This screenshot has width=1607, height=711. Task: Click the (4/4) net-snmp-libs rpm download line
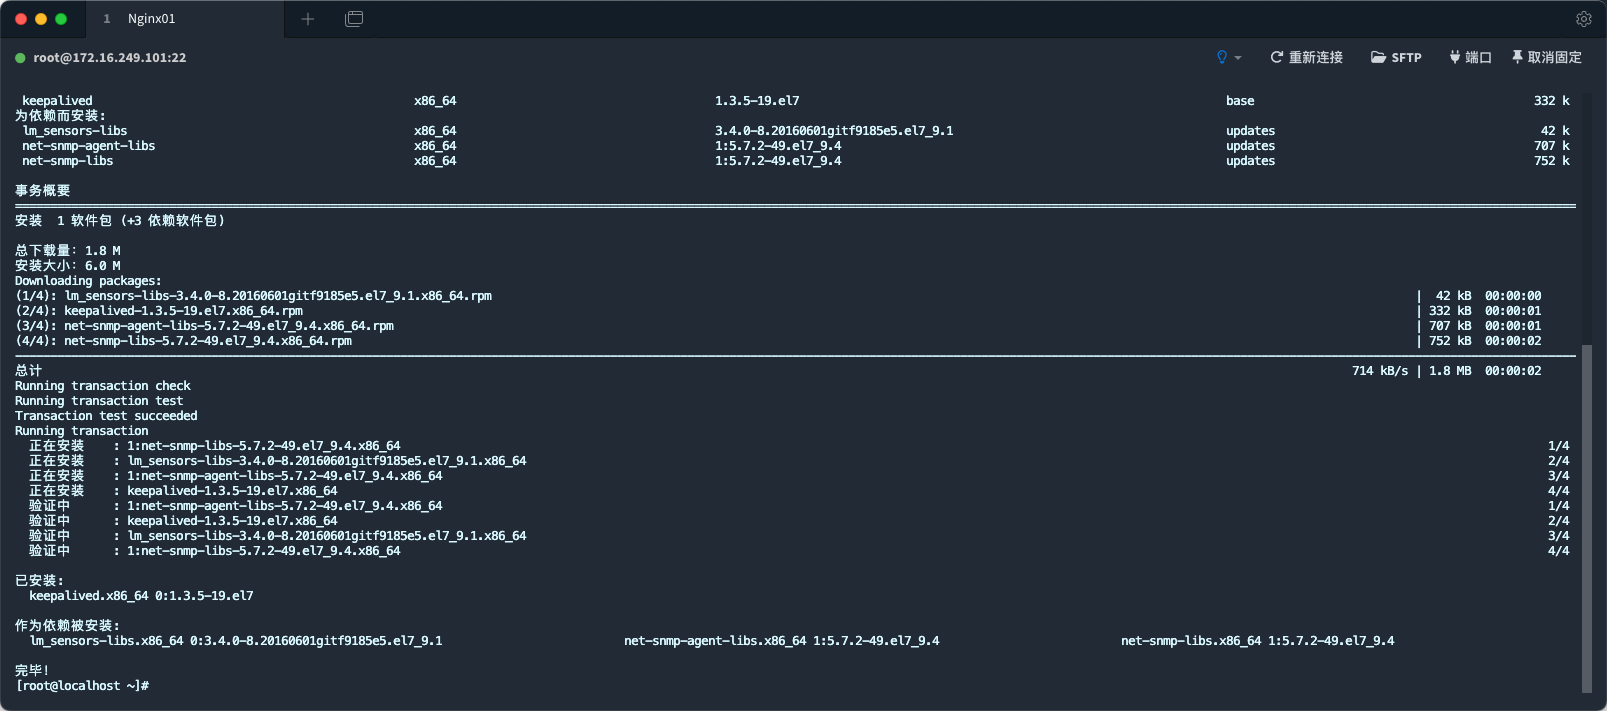point(183,341)
